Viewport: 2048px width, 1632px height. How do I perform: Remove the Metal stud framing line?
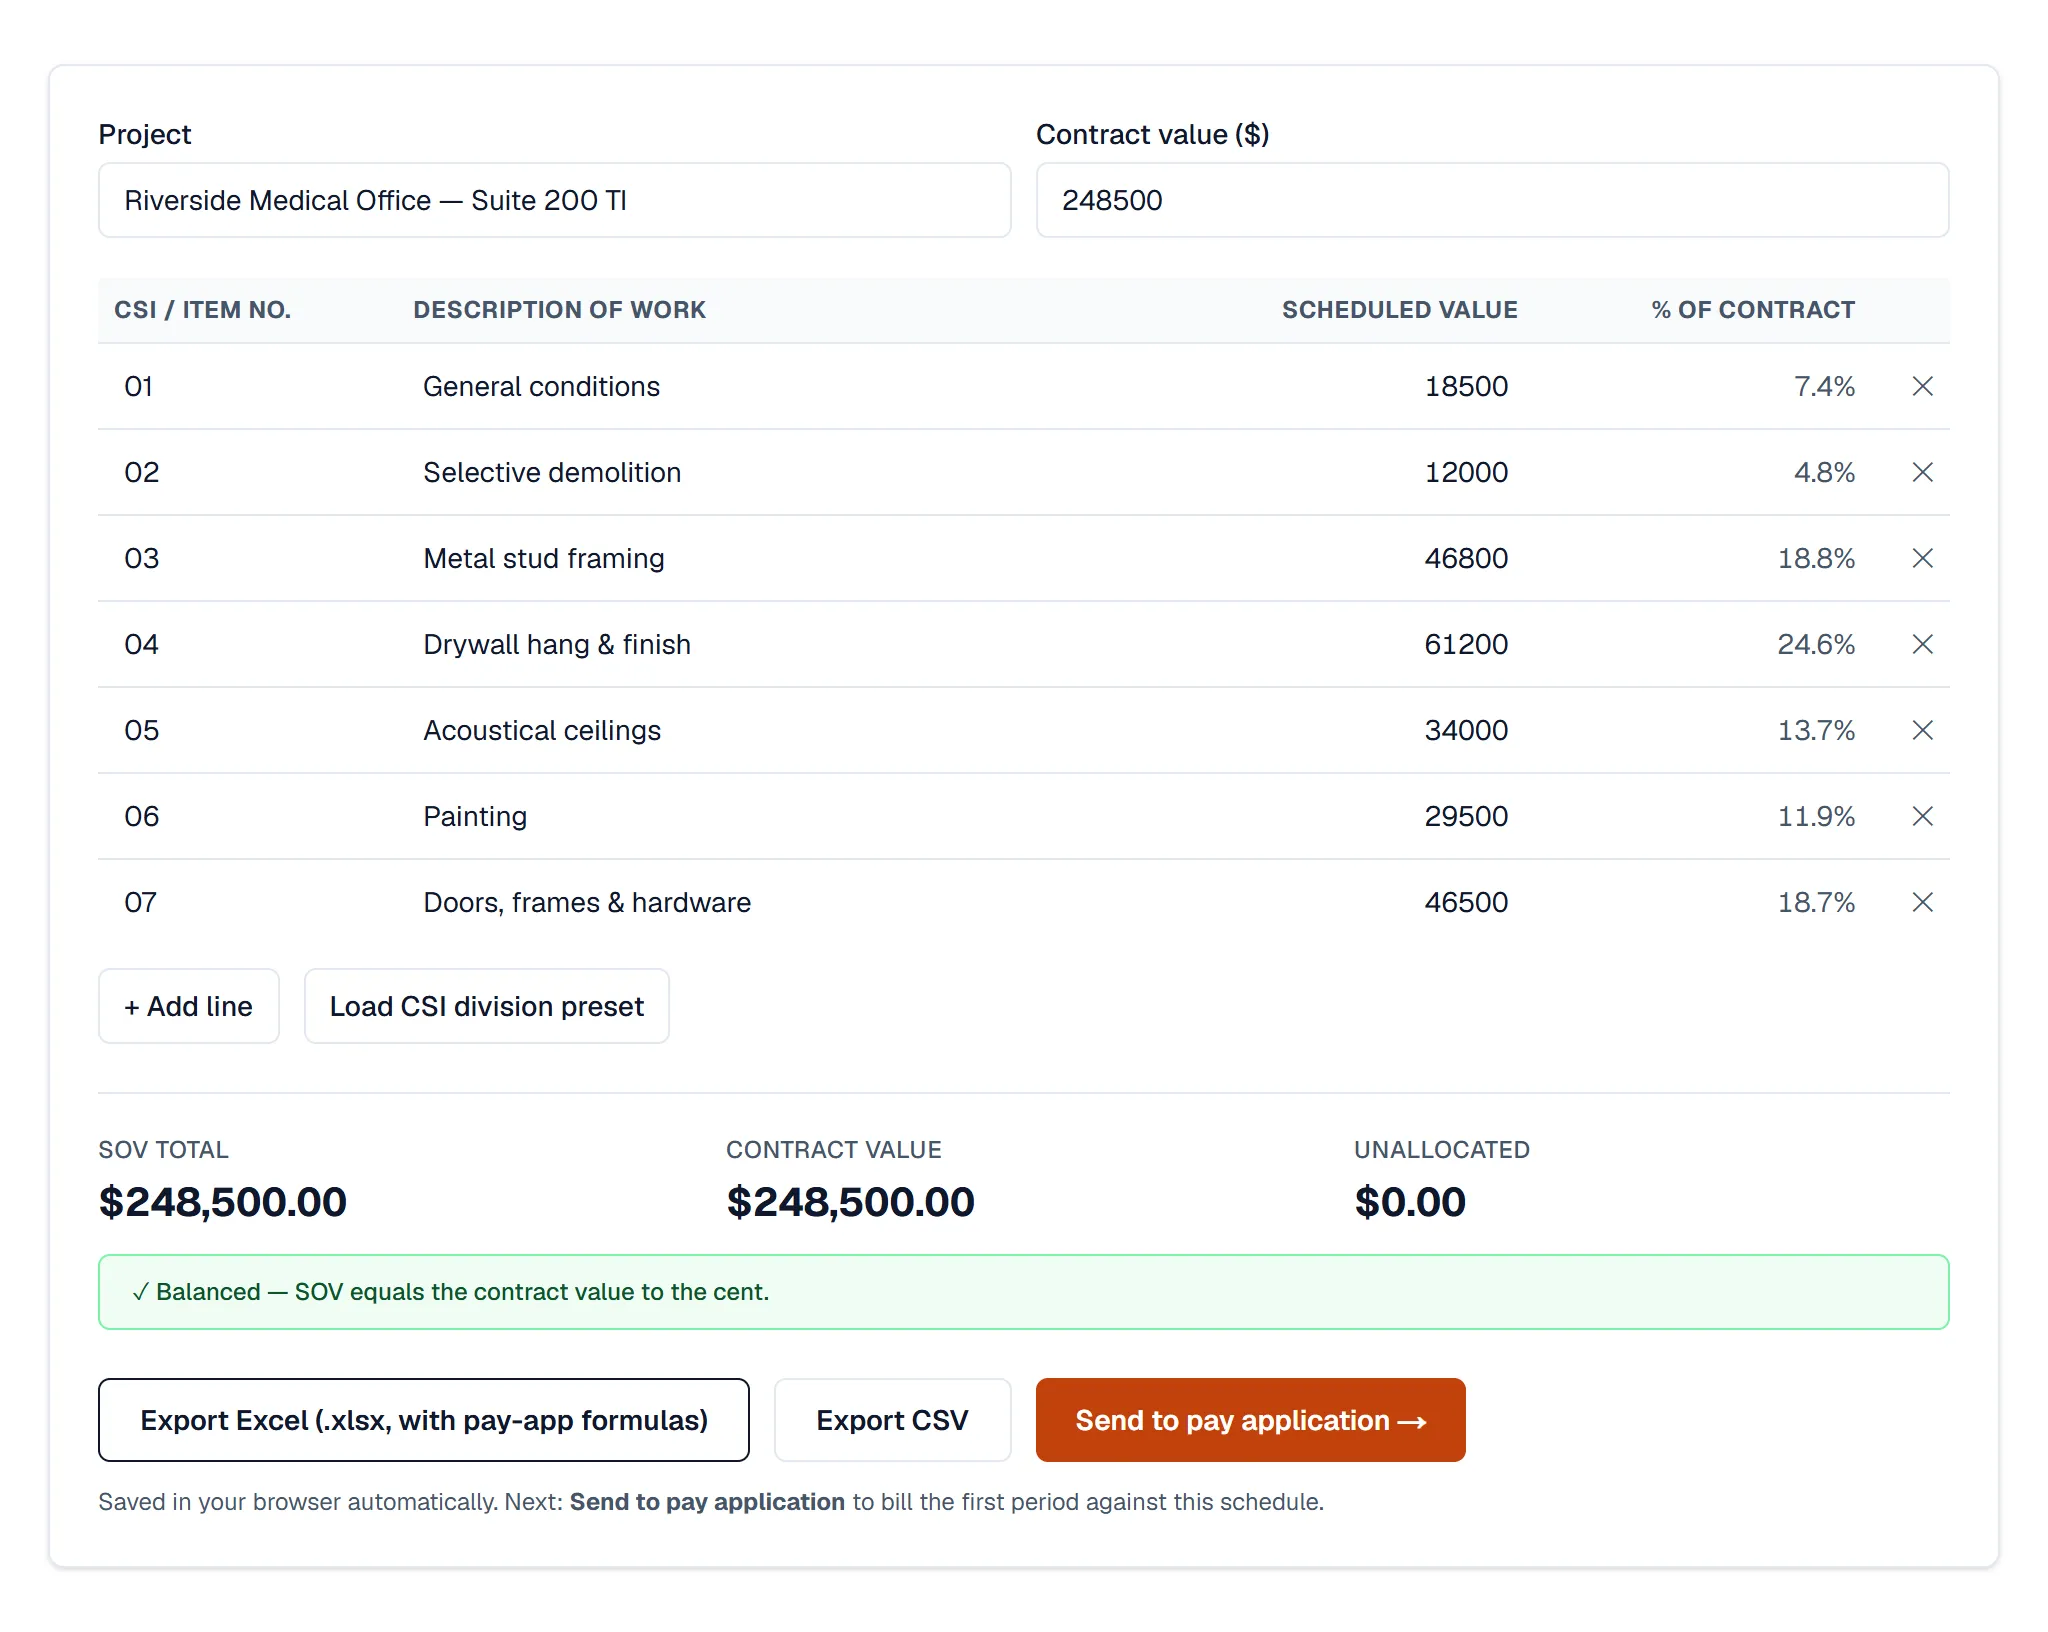(1922, 558)
